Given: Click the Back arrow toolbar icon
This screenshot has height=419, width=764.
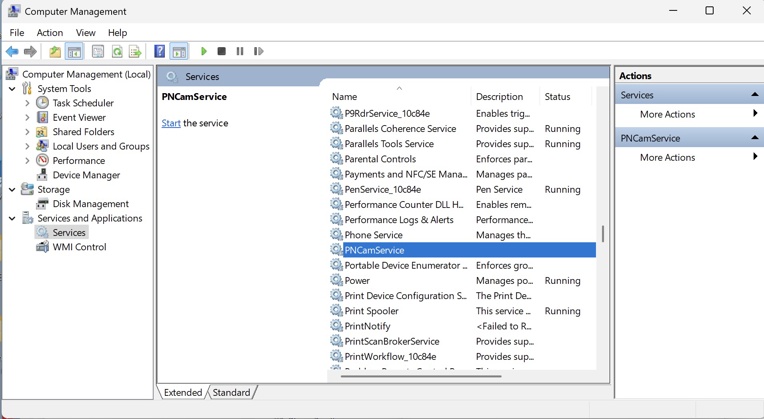Looking at the screenshot, I should [x=12, y=51].
